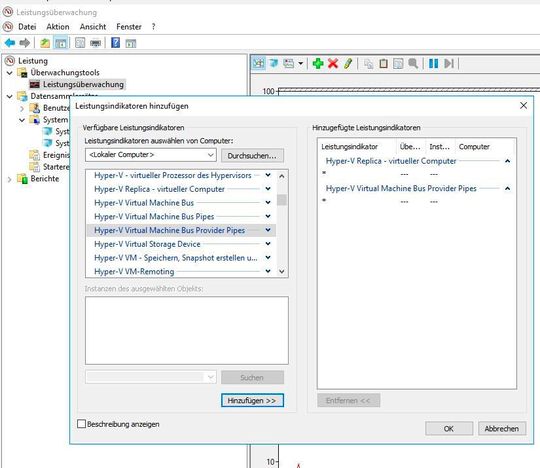This screenshot has height=468, width=540.
Task: Add counter with the green plus icon
Action: [318, 63]
